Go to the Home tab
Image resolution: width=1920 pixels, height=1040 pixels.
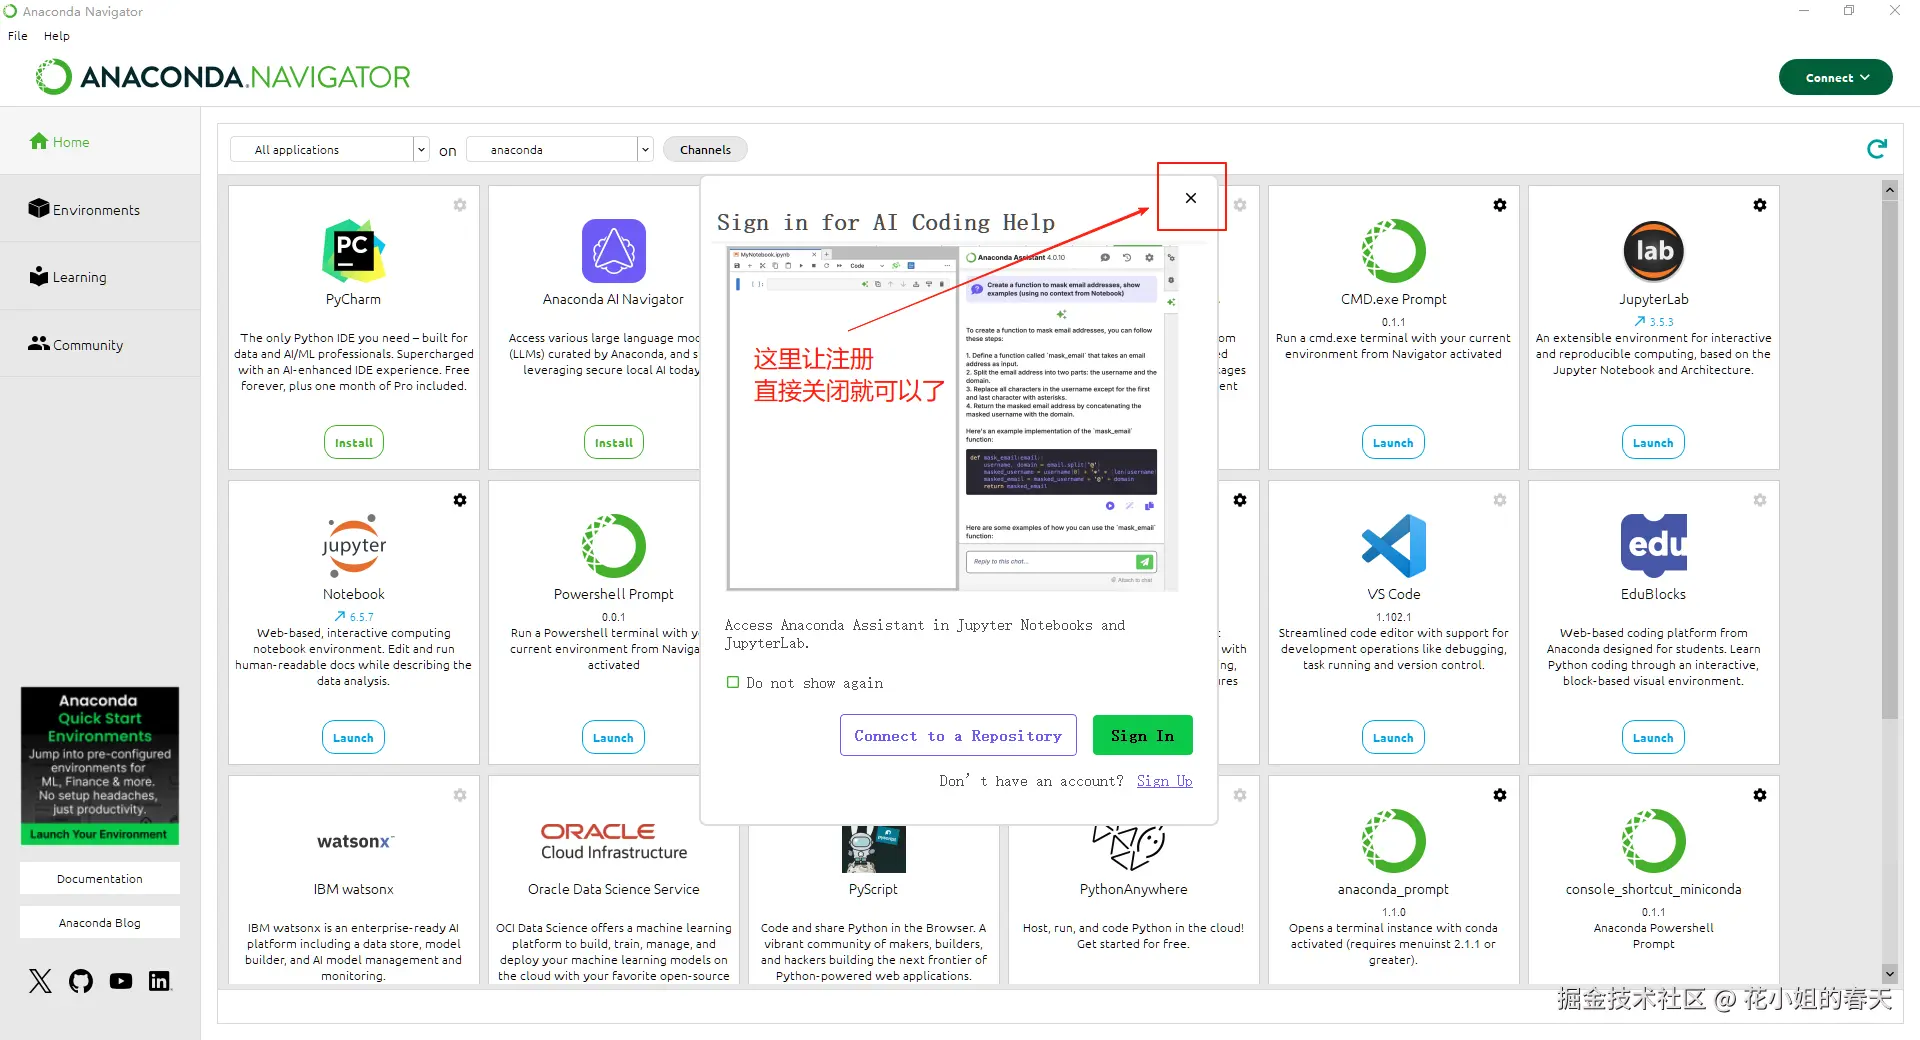point(100,142)
